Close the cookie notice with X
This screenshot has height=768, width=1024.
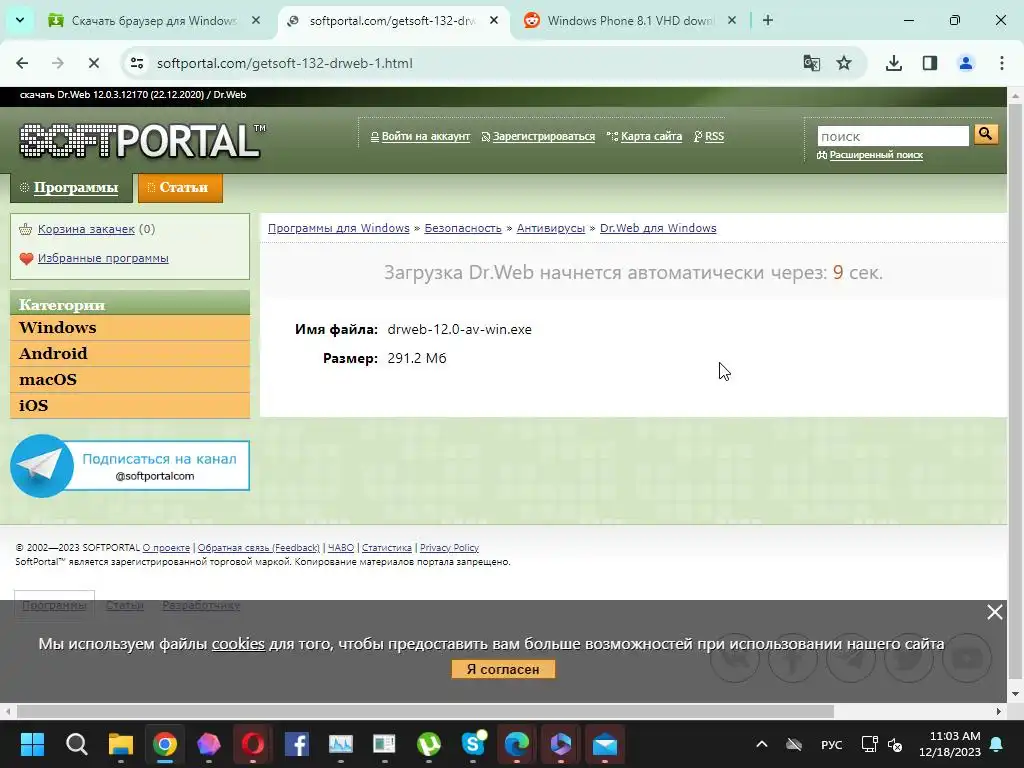coord(995,613)
